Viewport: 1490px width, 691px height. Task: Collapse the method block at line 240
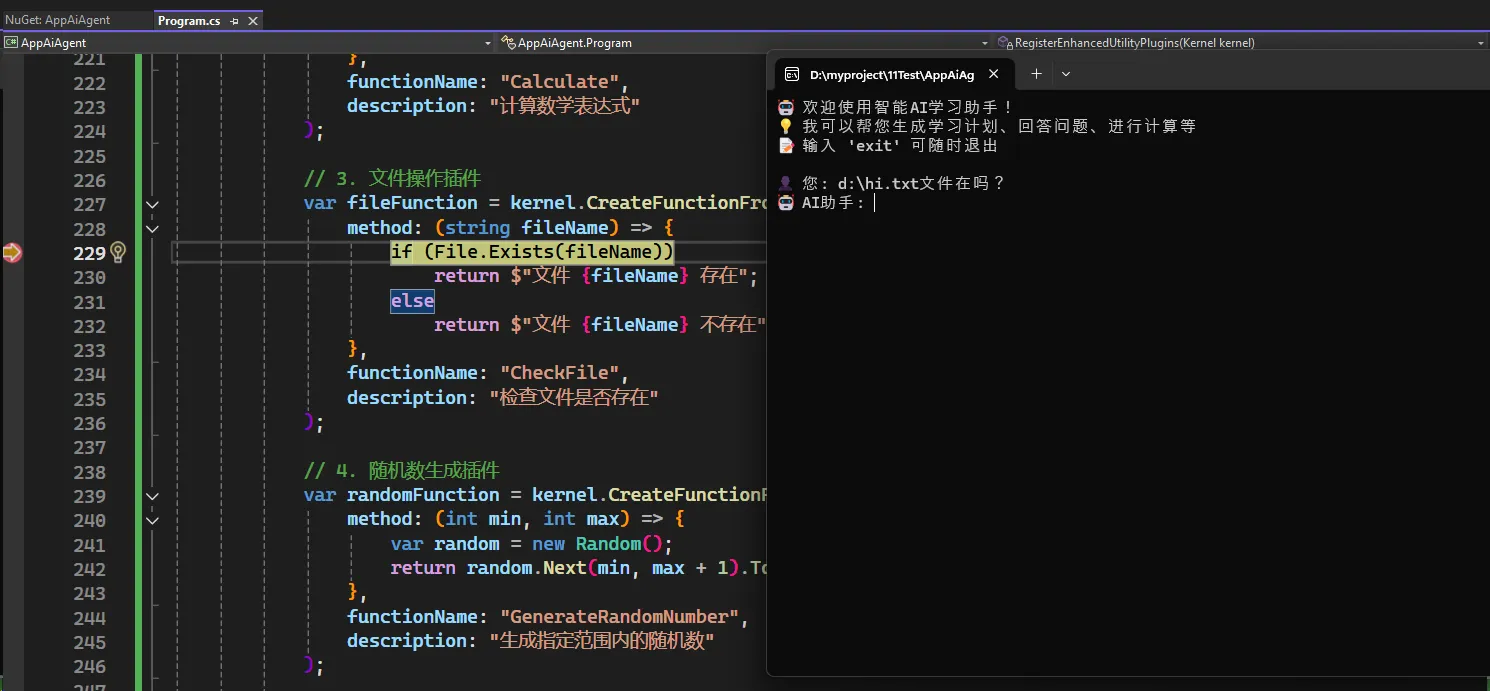point(152,520)
